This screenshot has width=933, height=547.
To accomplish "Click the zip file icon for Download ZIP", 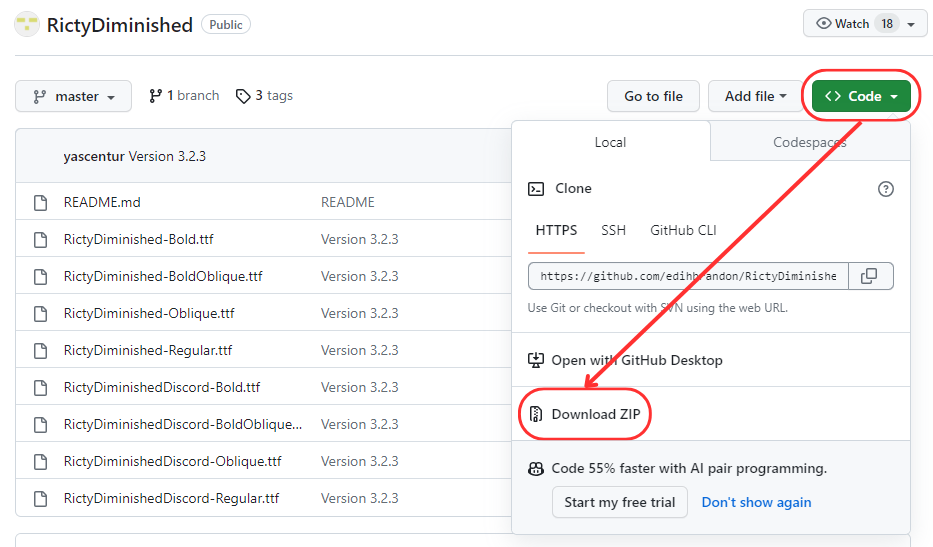I will (536, 414).
